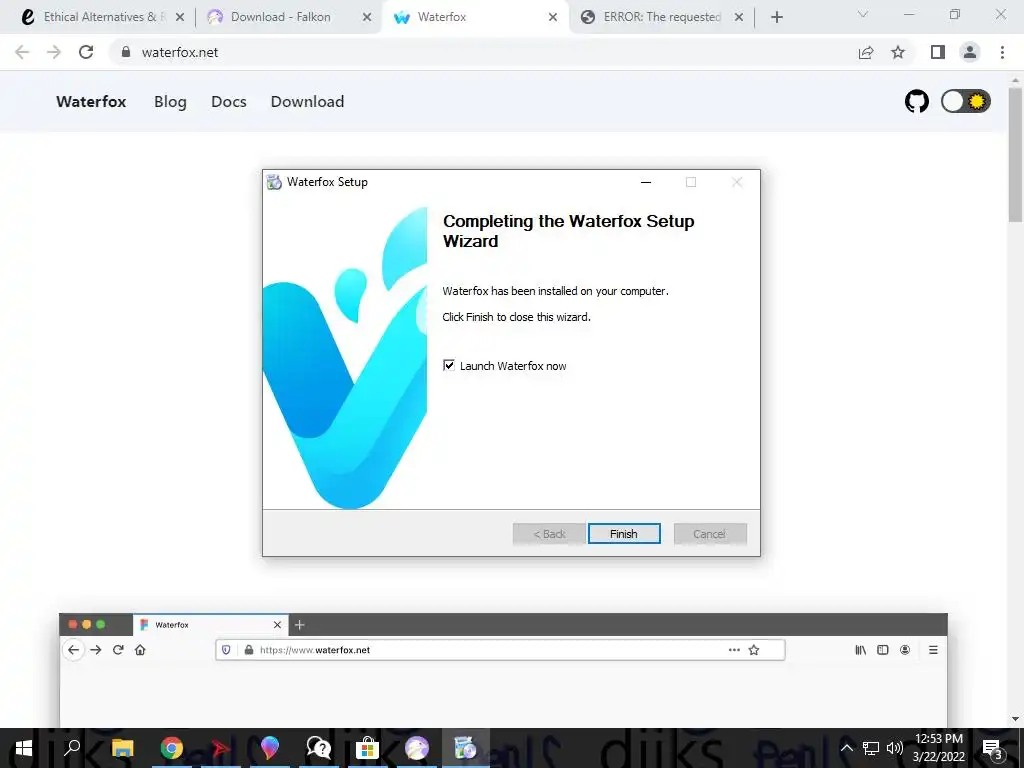The width and height of the screenshot is (1024, 768).
Task: Open network status tray icon
Action: coord(871,748)
